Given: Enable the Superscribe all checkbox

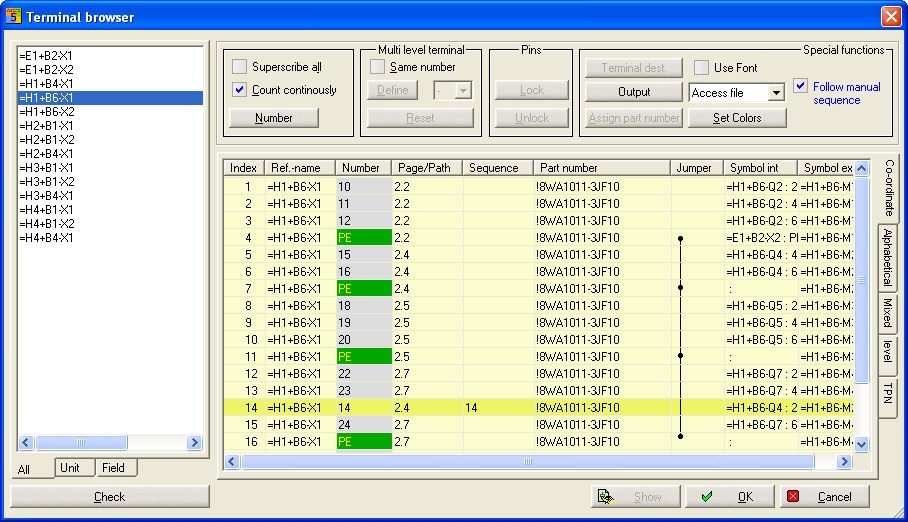Looking at the screenshot, I should click(239, 67).
